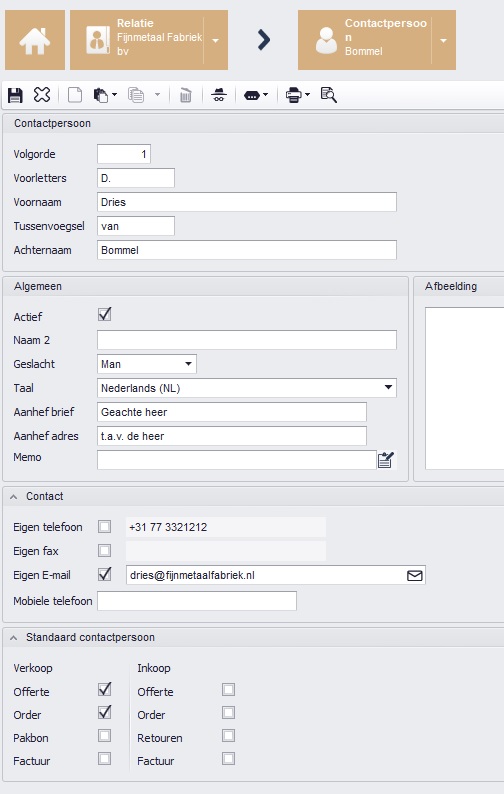The height and width of the screenshot is (794, 504).
Task: Open the search magnifier document icon
Action: coord(329,95)
